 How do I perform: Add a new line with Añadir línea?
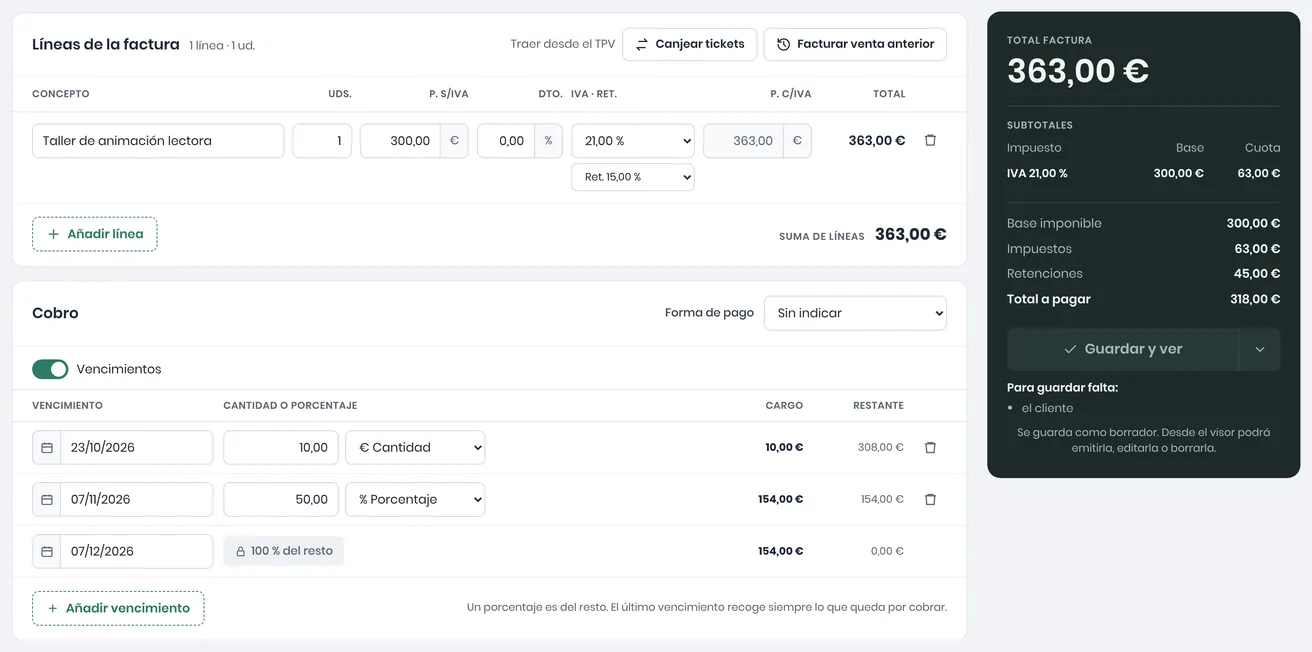coord(95,234)
